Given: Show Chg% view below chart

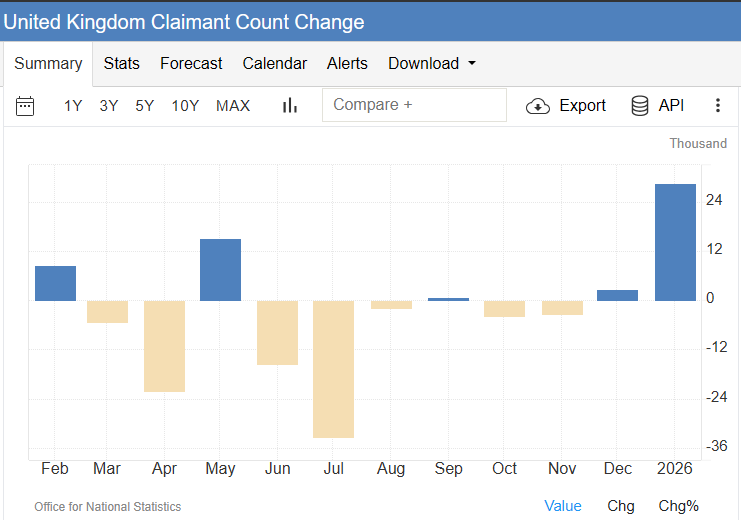Looking at the screenshot, I should [x=678, y=506].
